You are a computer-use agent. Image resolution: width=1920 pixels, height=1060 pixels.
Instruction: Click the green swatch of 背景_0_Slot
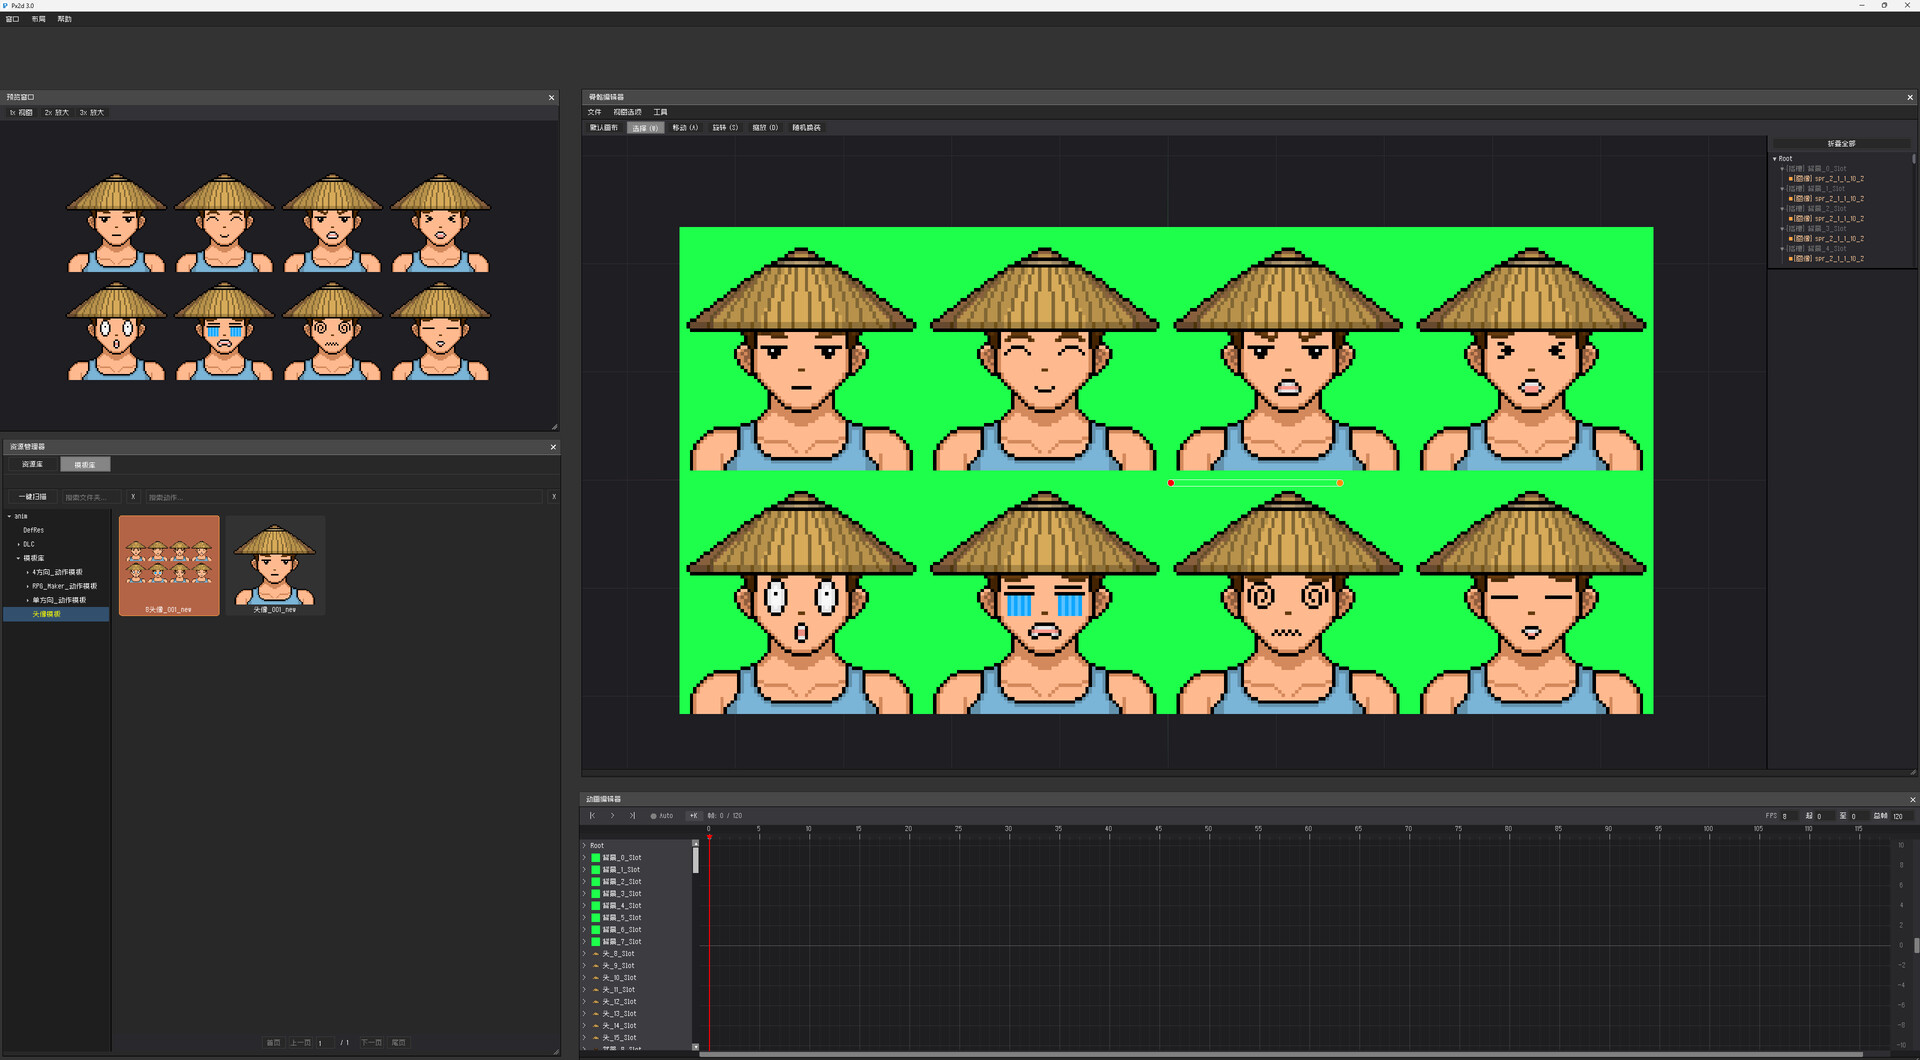tap(596, 858)
